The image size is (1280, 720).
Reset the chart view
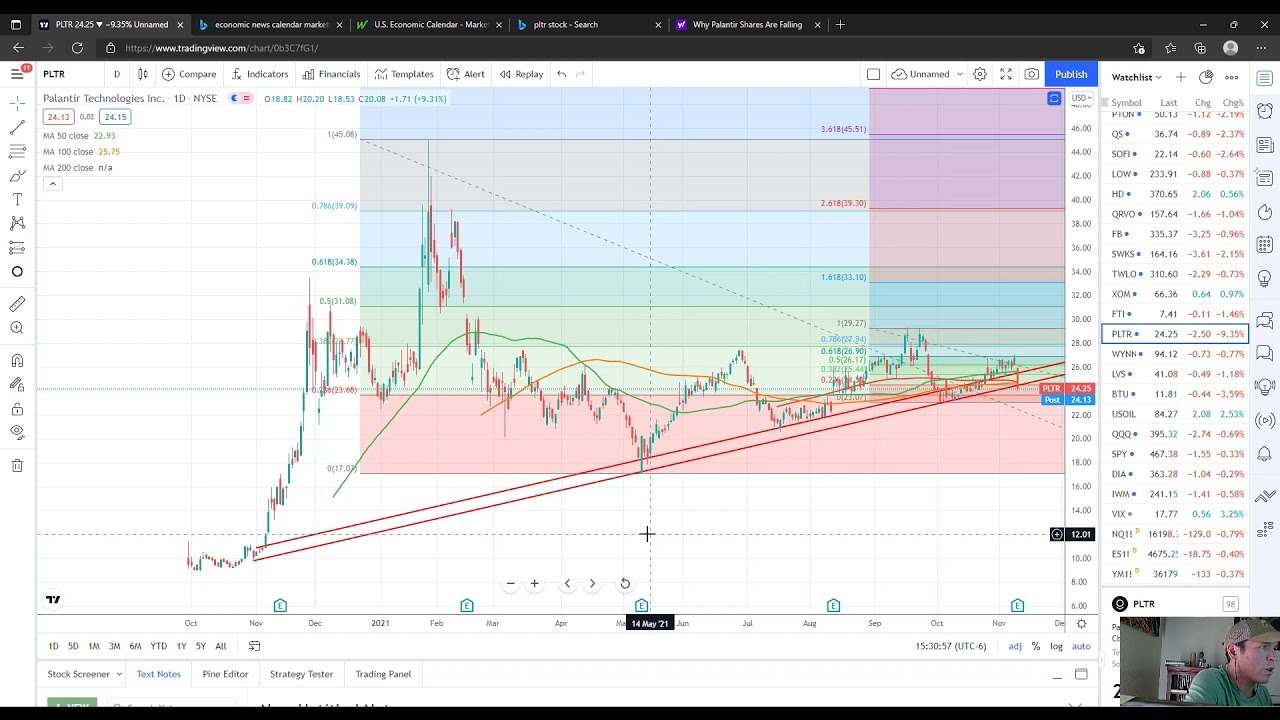(625, 583)
